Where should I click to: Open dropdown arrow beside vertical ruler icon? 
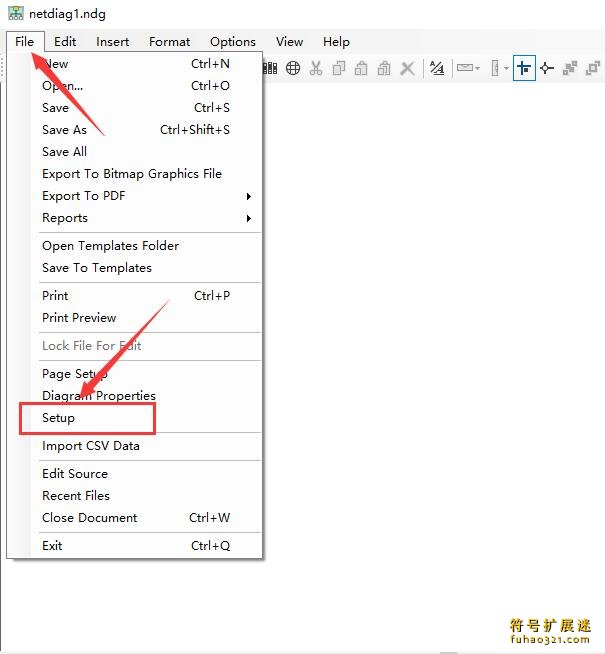(506, 68)
